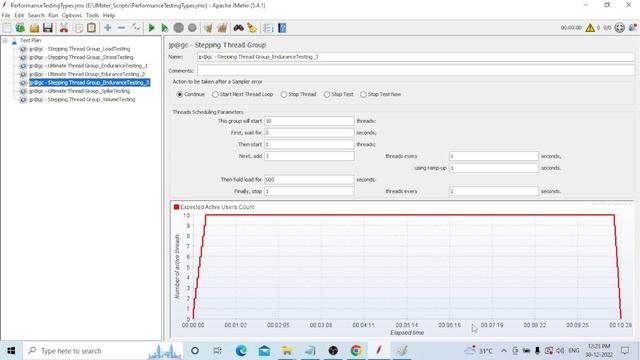The height and width of the screenshot is (360, 640).
Task: Open the Run menu
Action: tap(53, 16)
